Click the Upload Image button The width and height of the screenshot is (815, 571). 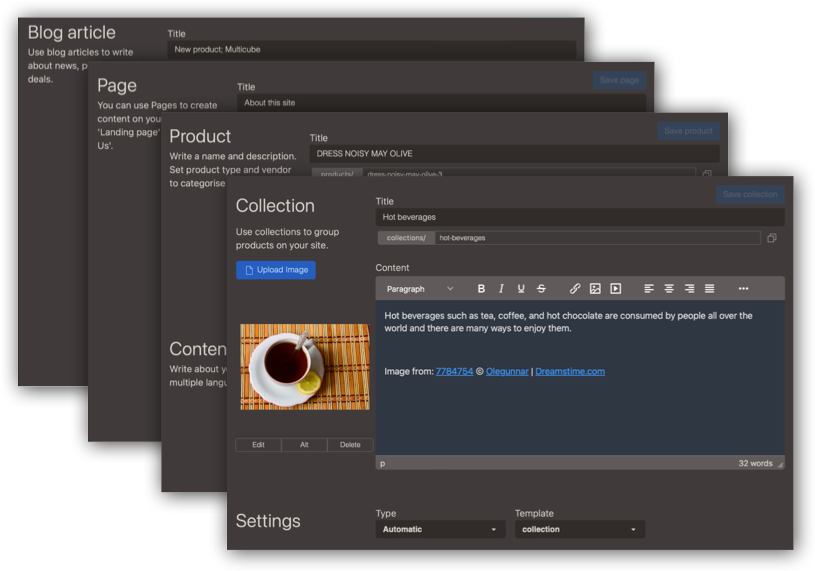coord(276,270)
